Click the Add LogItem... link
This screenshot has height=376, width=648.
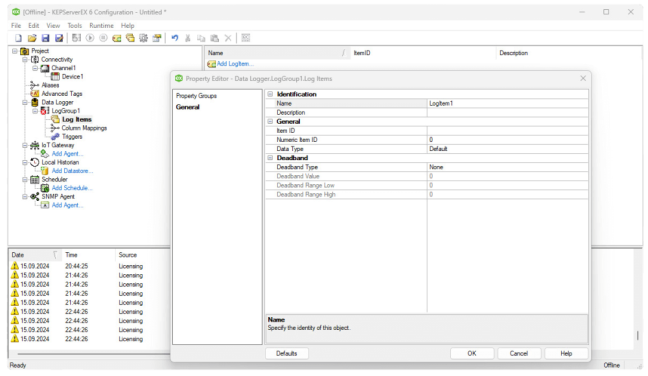(x=235, y=64)
